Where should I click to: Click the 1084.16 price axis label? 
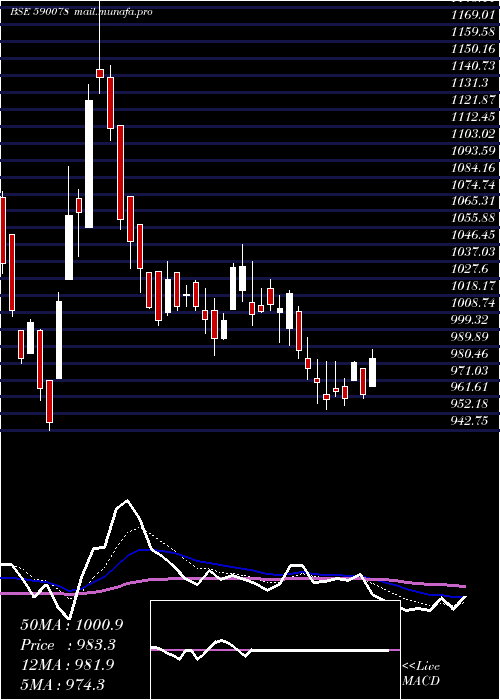[473, 167]
